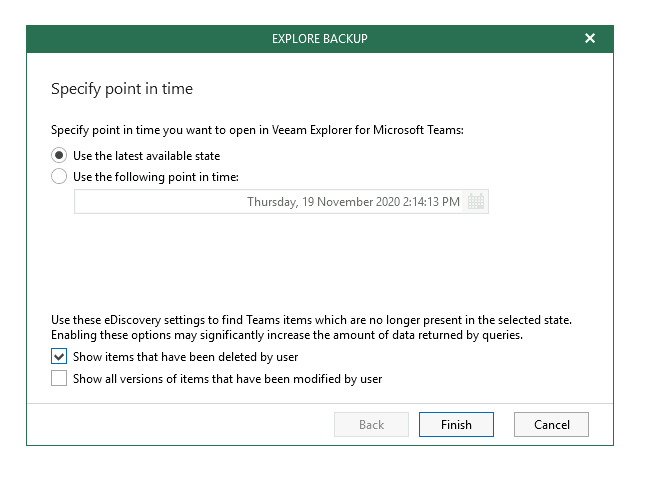Click the '2:14:13 PM' time value

tap(431, 202)
